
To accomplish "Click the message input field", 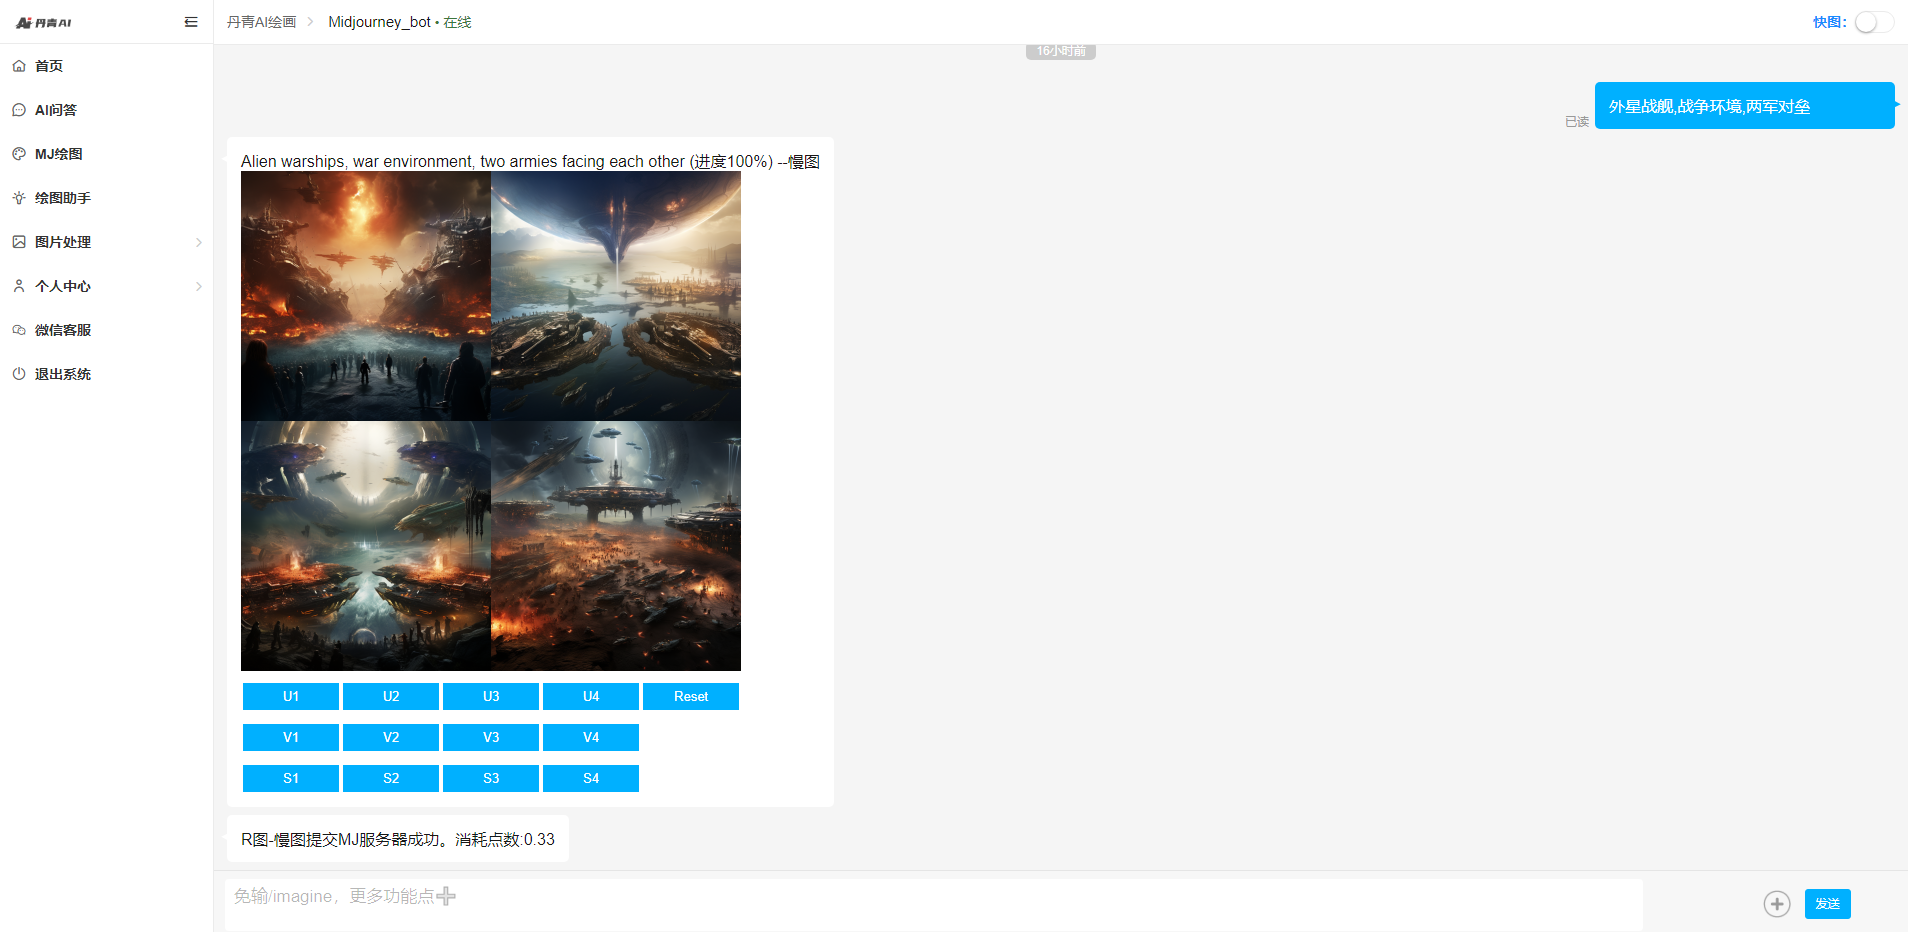I will (x=930, y=903).
